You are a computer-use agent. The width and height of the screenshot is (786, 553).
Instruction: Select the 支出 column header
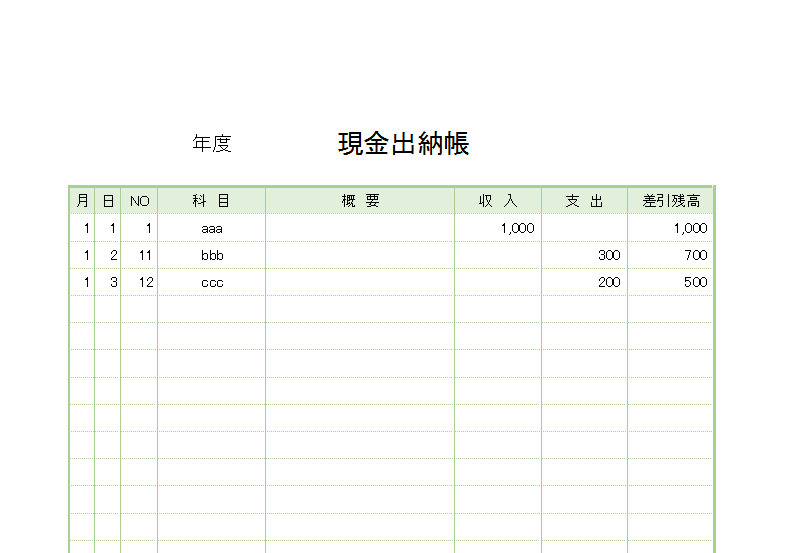tap(584, 201)
